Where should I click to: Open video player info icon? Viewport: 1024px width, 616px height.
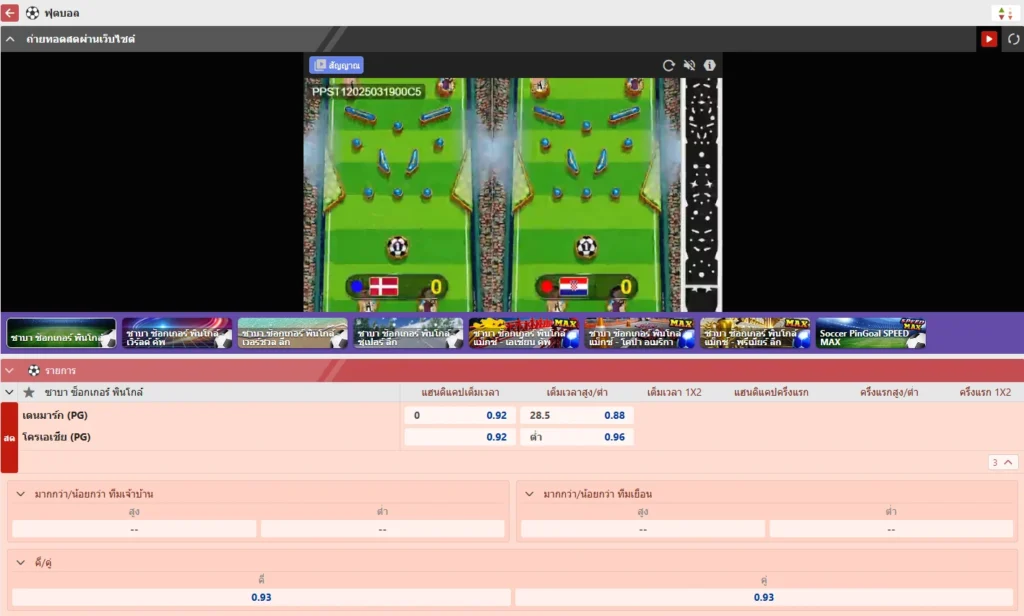pos(709,65)
